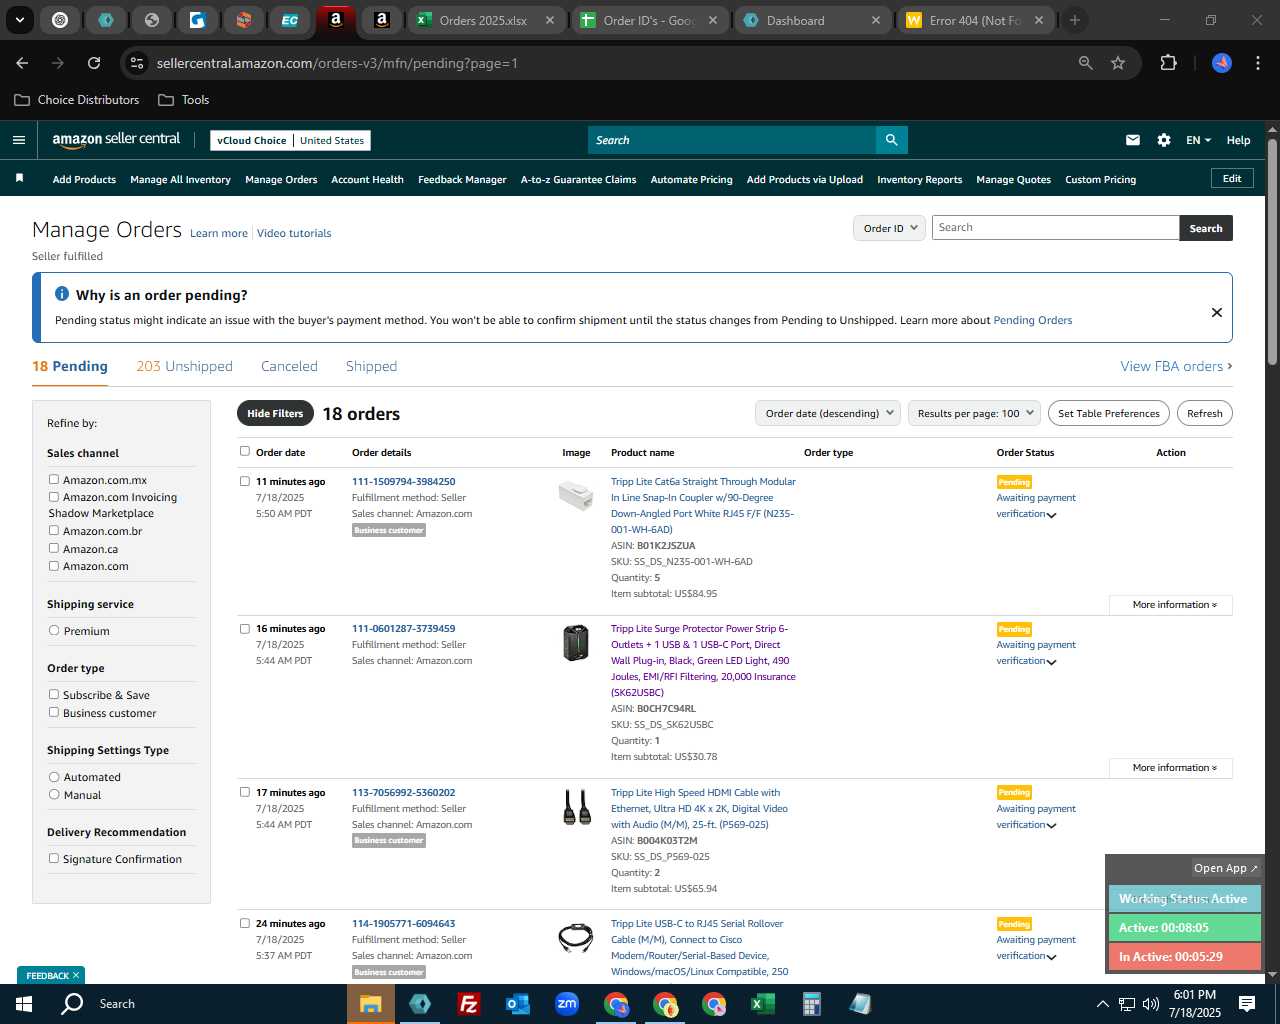Open the Chrome three-dot menu
This screenshot has width=1280, height=1024.
tap(1256, 63)
